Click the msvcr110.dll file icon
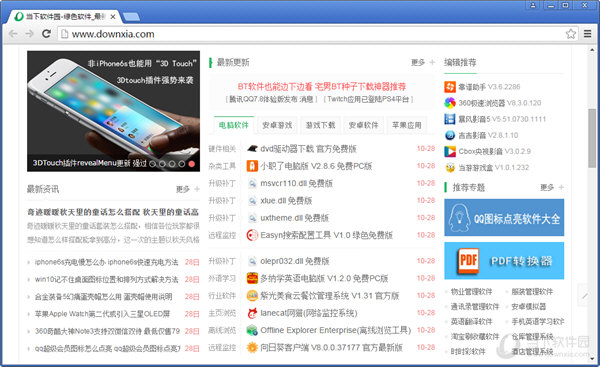 click(x=252, y=183)
